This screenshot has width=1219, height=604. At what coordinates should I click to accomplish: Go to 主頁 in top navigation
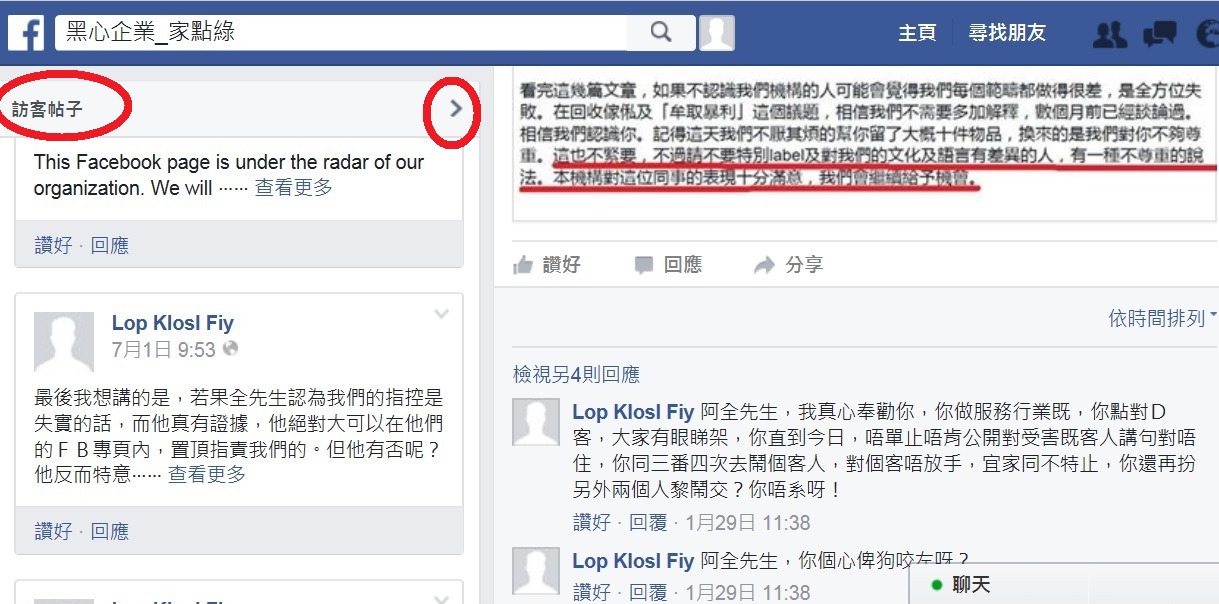[x=917, y=33]
